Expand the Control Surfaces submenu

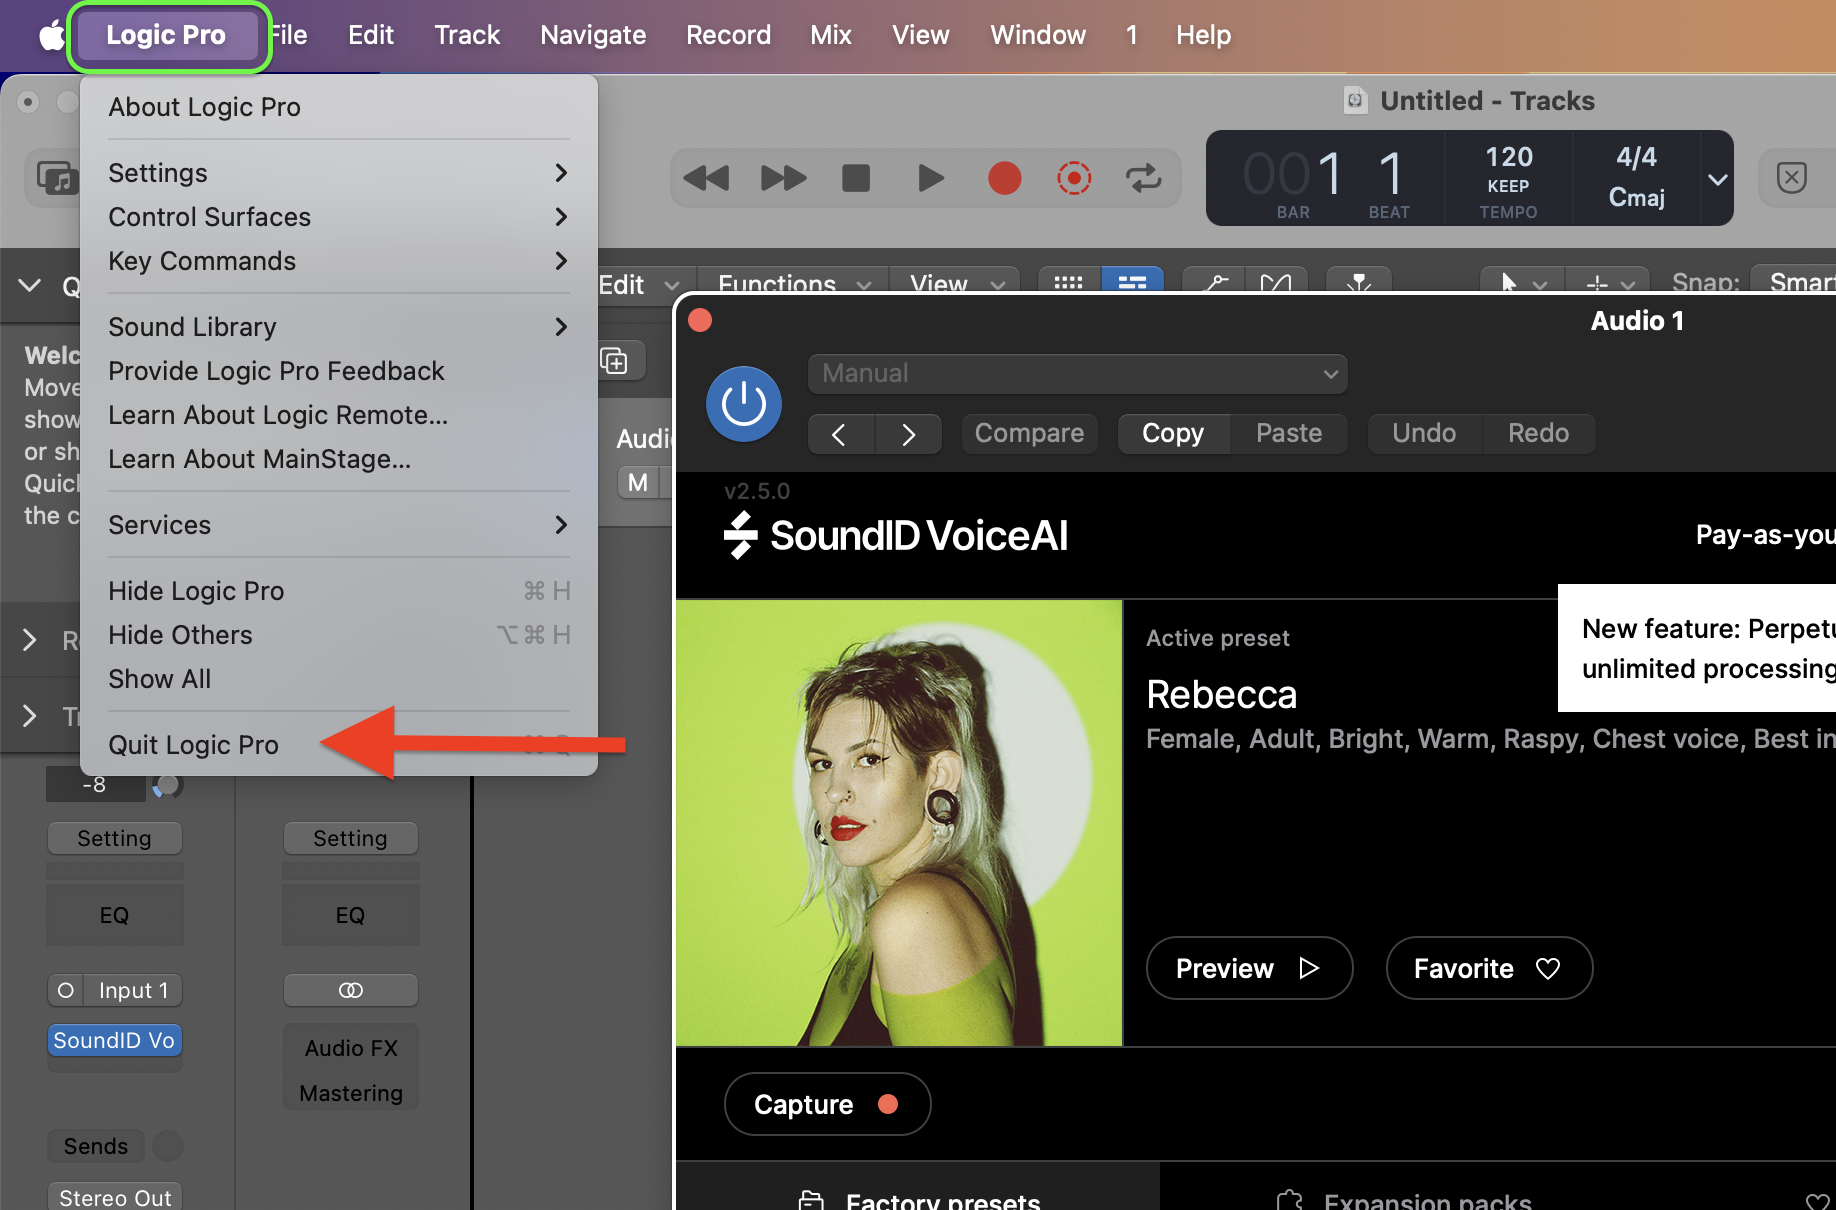click(x=339, y=217)
